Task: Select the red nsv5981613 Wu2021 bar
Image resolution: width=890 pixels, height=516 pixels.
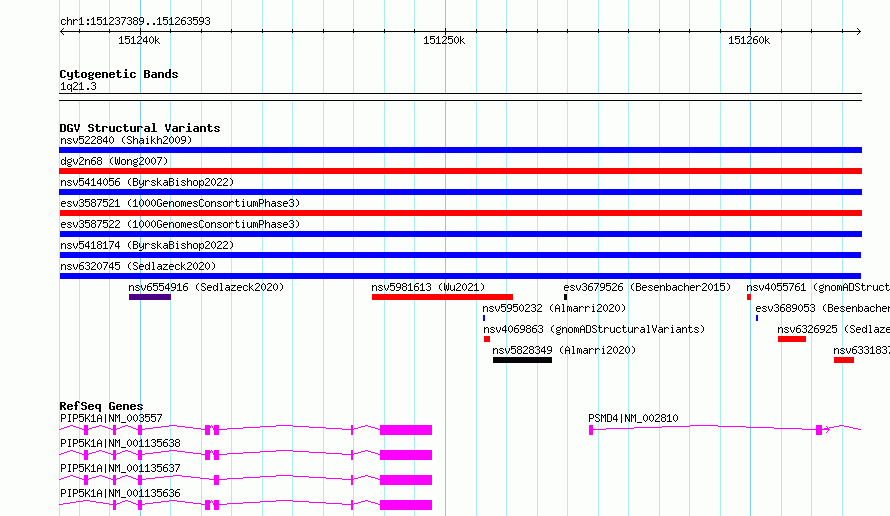Action: [x=442, y=297]
